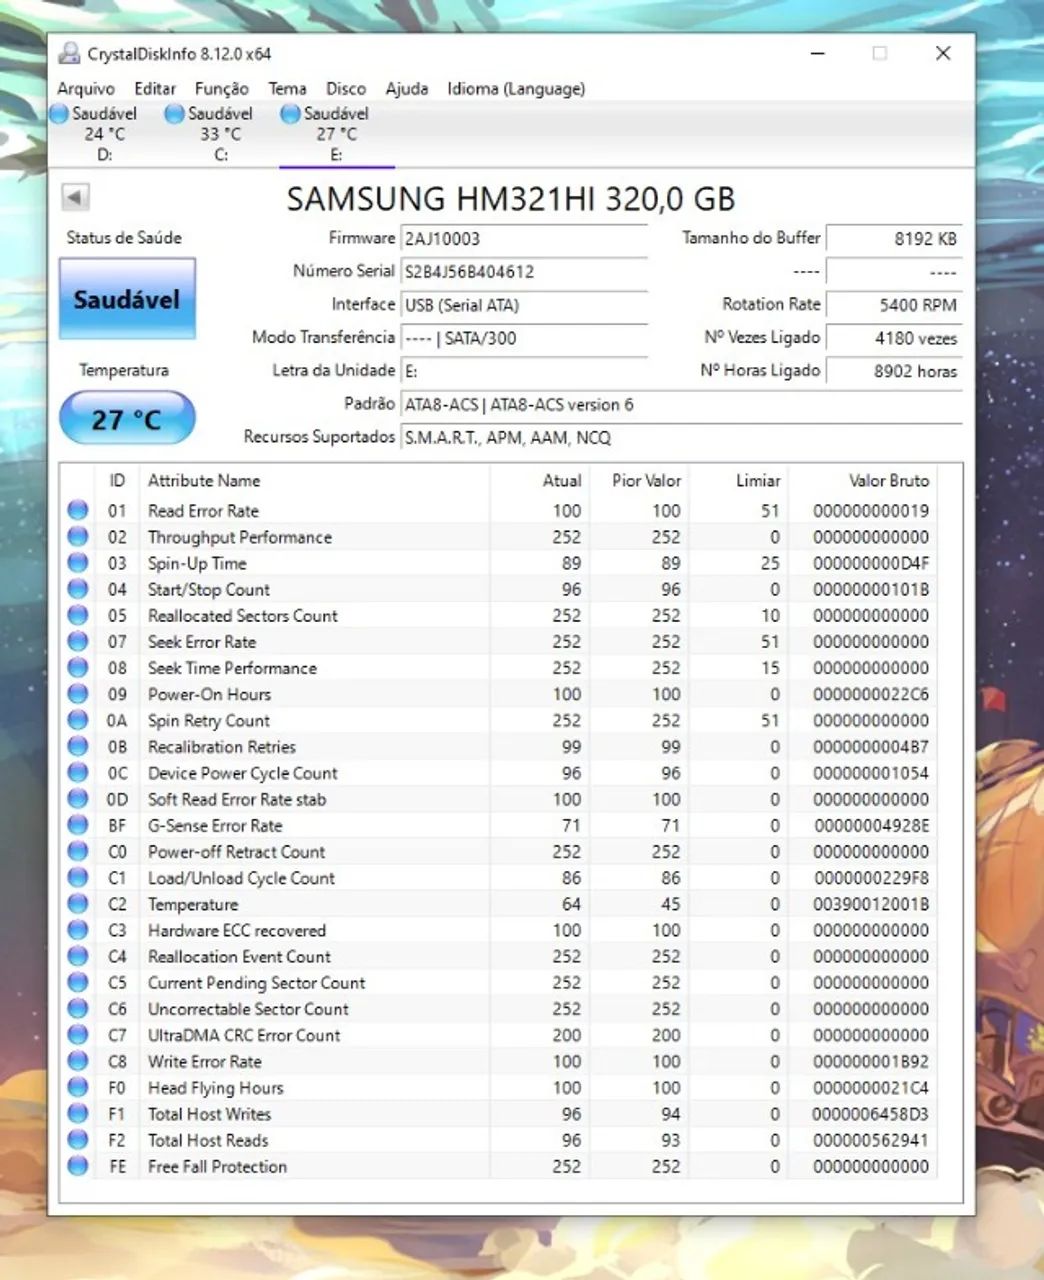Click the power-on hours 8902 horas
The height and width of the screenshot is (1280, 1044).
click(894, 371)
